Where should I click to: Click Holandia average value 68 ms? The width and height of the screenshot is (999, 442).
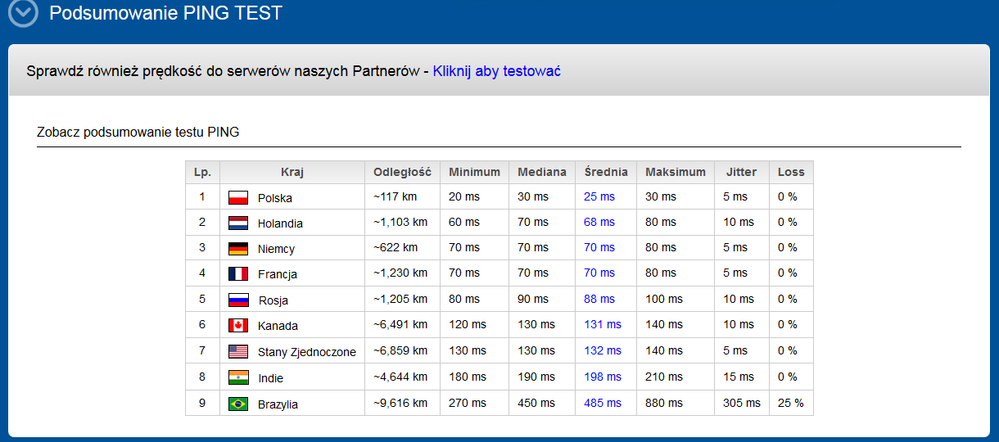click(599, 222)
